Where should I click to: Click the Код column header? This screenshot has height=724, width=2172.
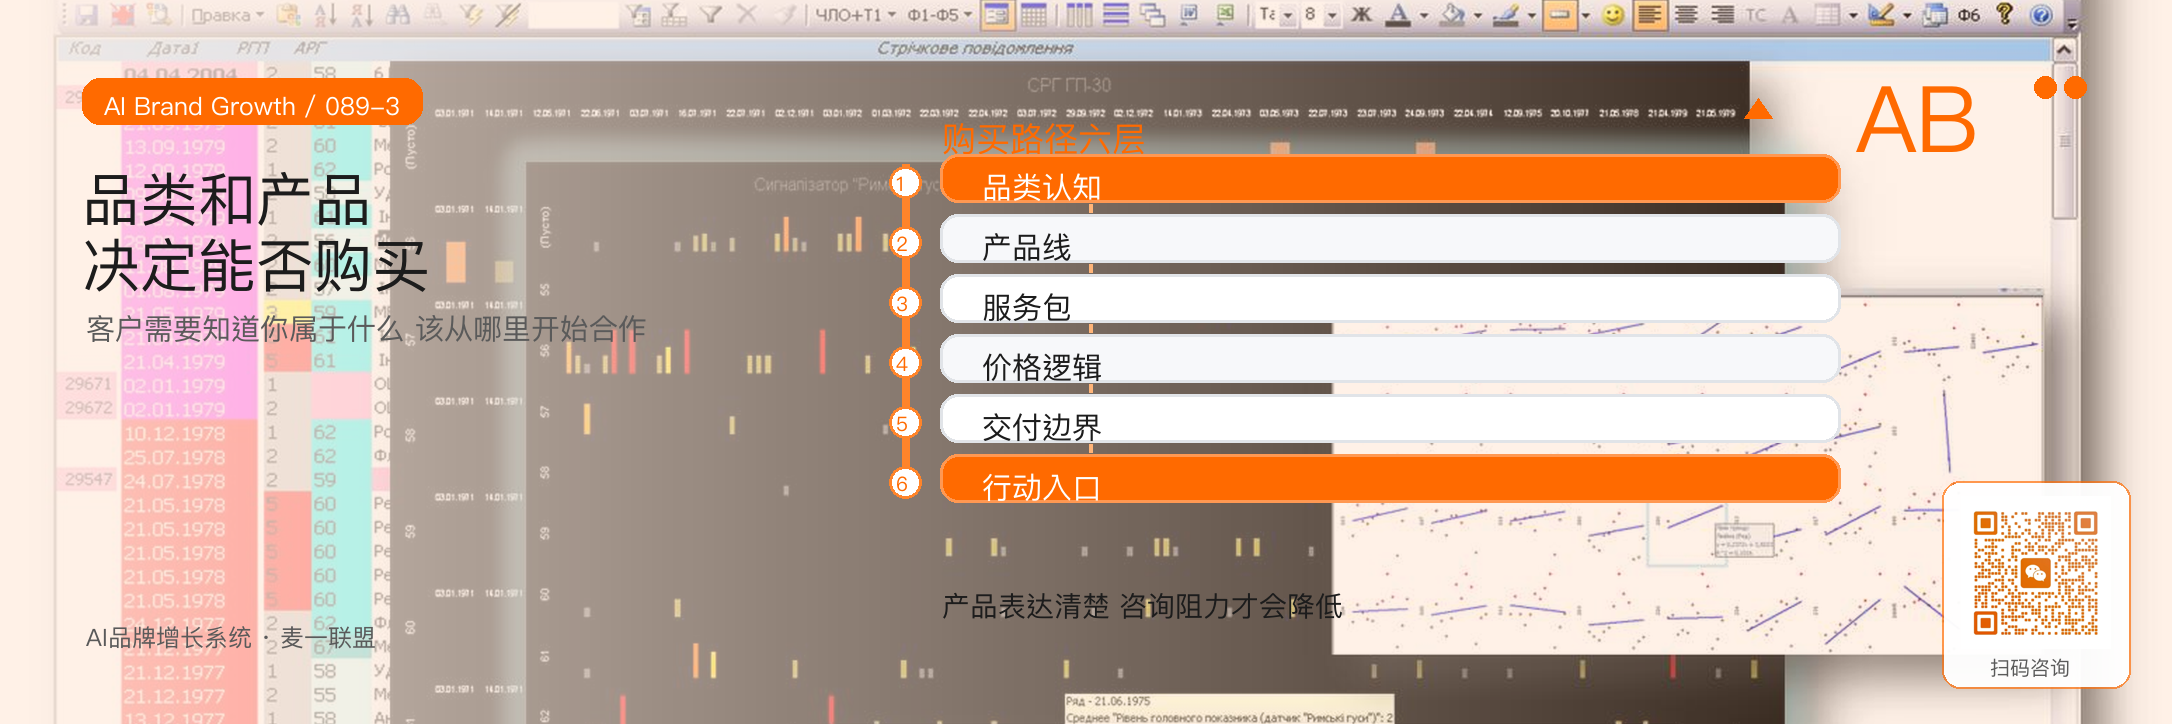coord(84,48)
